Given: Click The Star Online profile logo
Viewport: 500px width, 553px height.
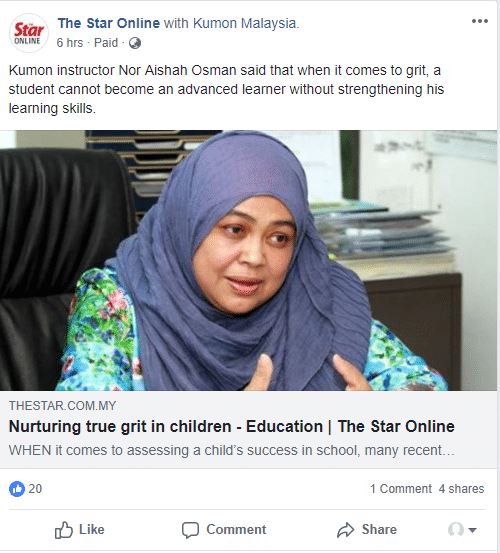Looking at the screenshot, I should point(29,33).
